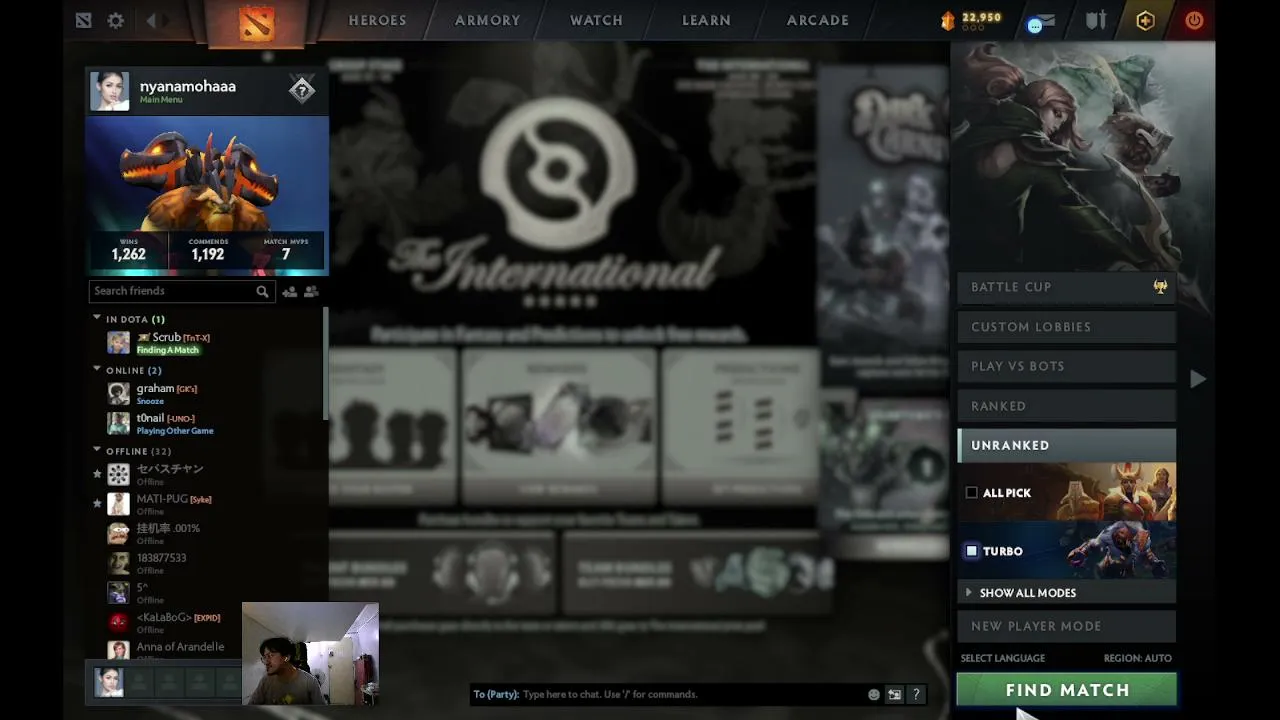Image resolution: width=1280 pixels, height=720 pixels.
Task: Click the Match MVPs 7 stat
Action: pos(285,251)
